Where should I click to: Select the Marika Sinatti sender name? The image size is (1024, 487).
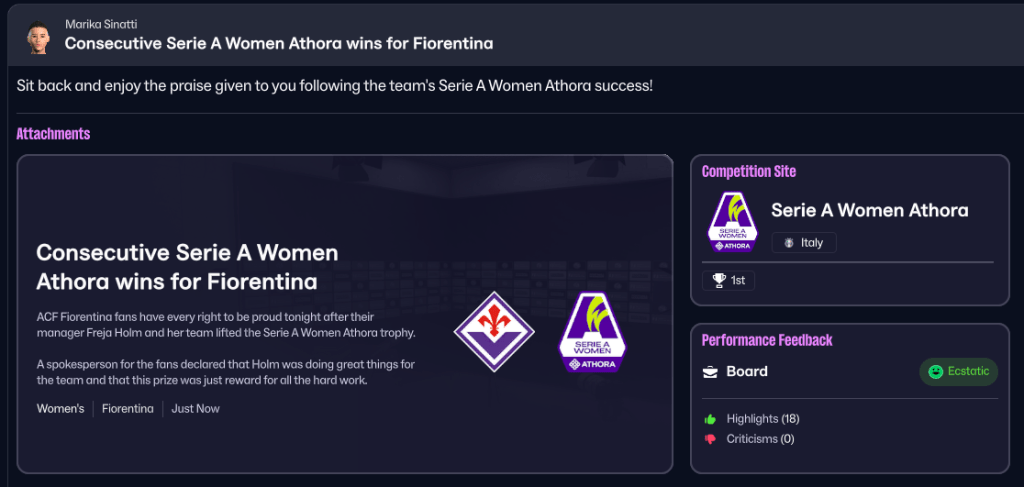100,24
